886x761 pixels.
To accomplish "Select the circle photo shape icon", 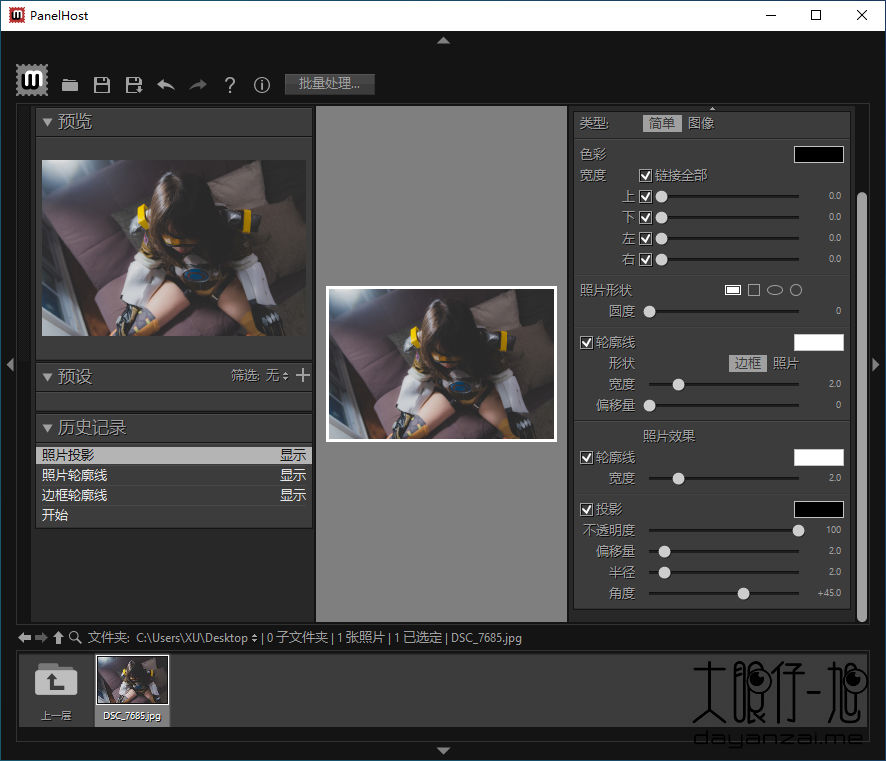I will point(796,290).
